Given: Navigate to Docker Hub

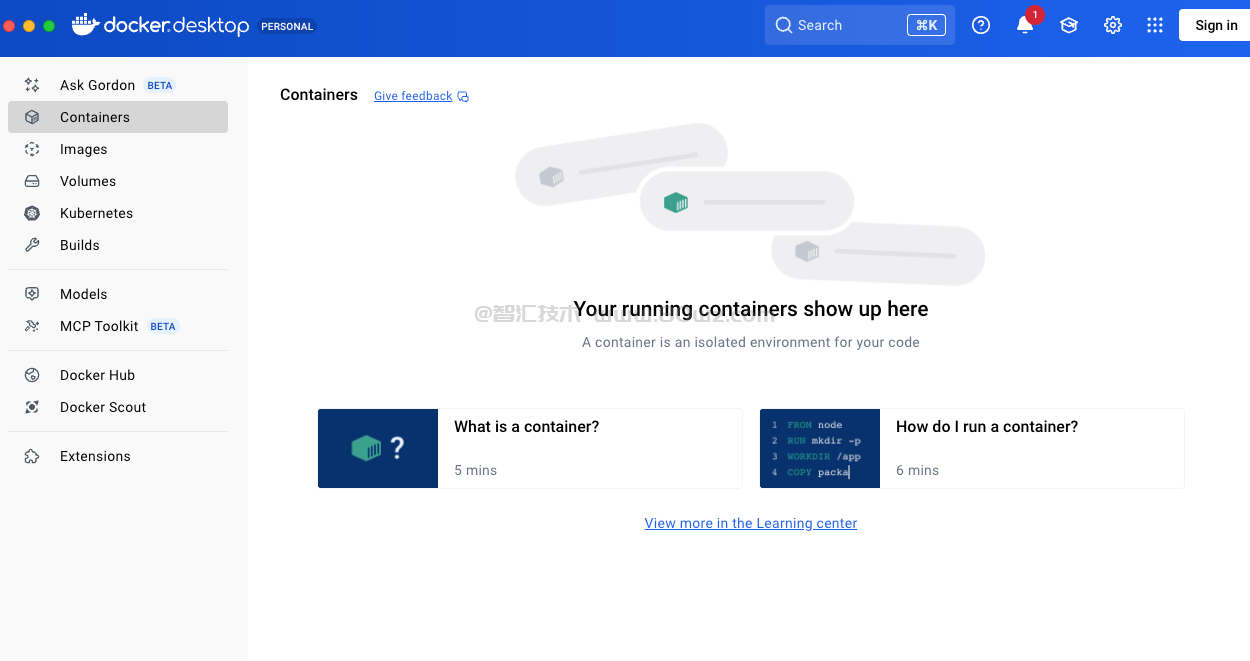Looking at the screenshot, I should pos(97,375).
